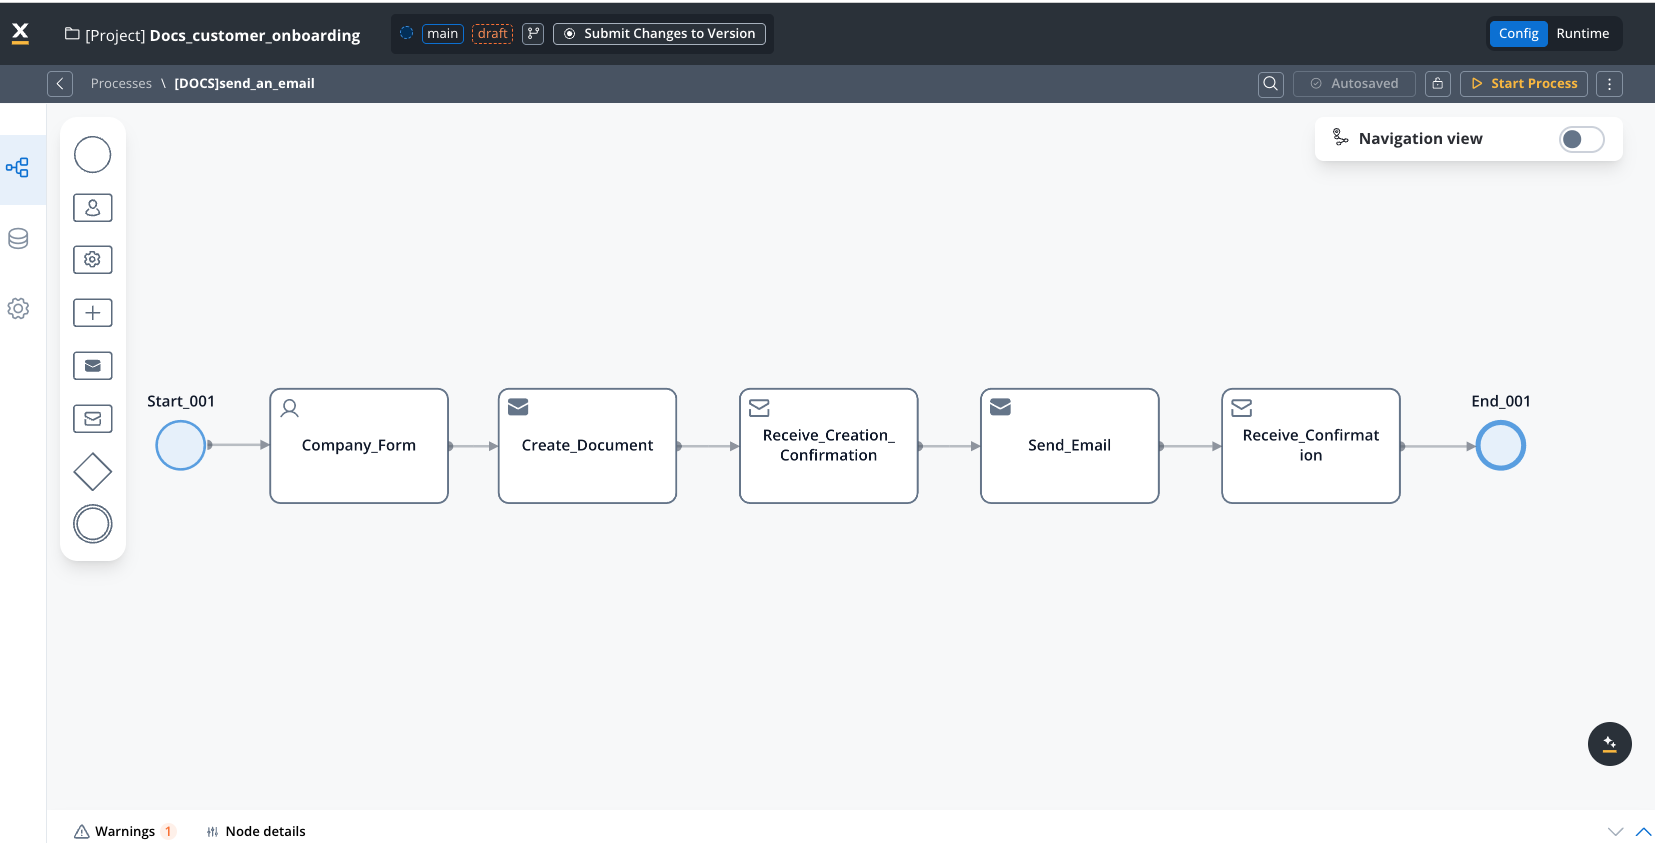Screen dimensions: 1655x843
Task: Select the Receive_Creation_Confirmation node
Action: [829, 446]
